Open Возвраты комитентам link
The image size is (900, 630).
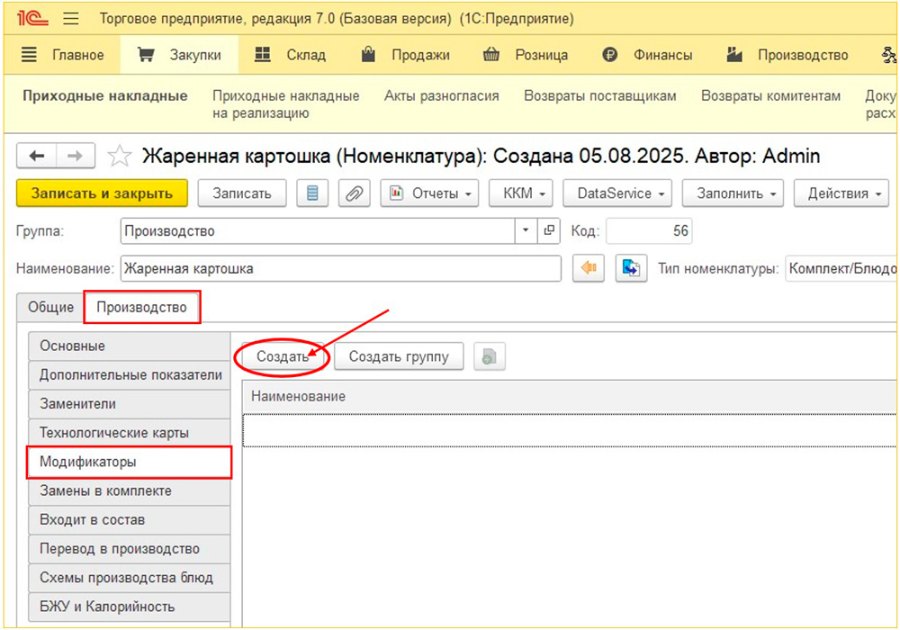click(771, 96)
